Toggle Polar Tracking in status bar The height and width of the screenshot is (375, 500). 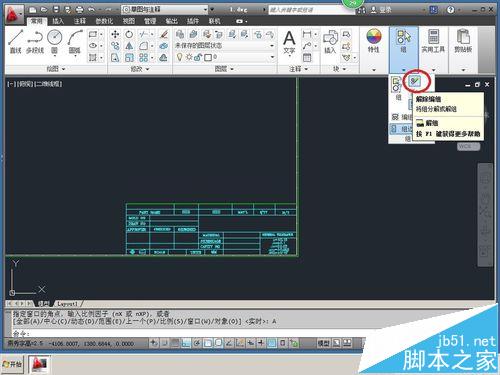197,343
